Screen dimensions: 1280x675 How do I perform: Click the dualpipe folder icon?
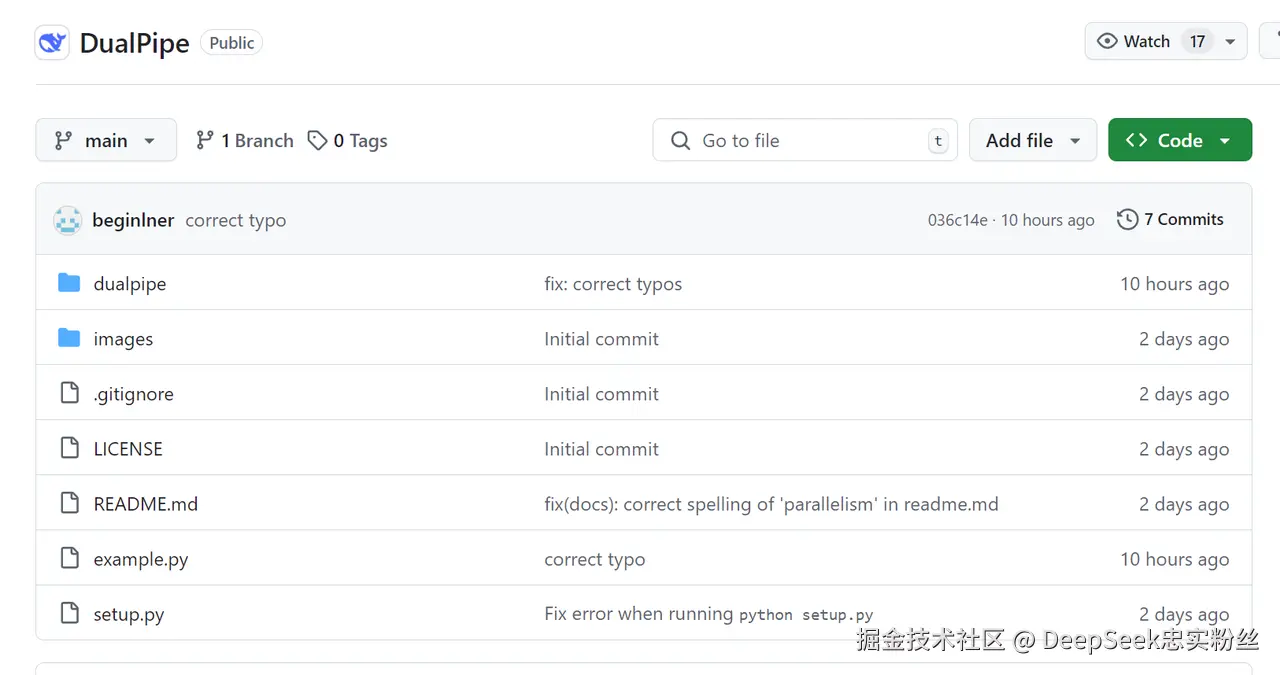(69, 283)
